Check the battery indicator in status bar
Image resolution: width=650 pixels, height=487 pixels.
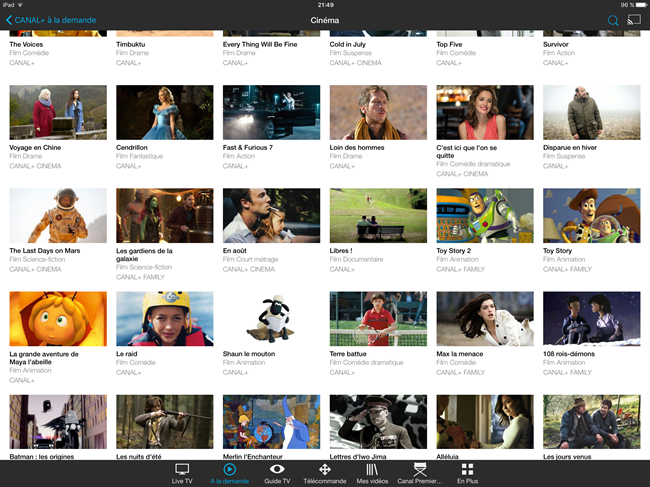643,5
